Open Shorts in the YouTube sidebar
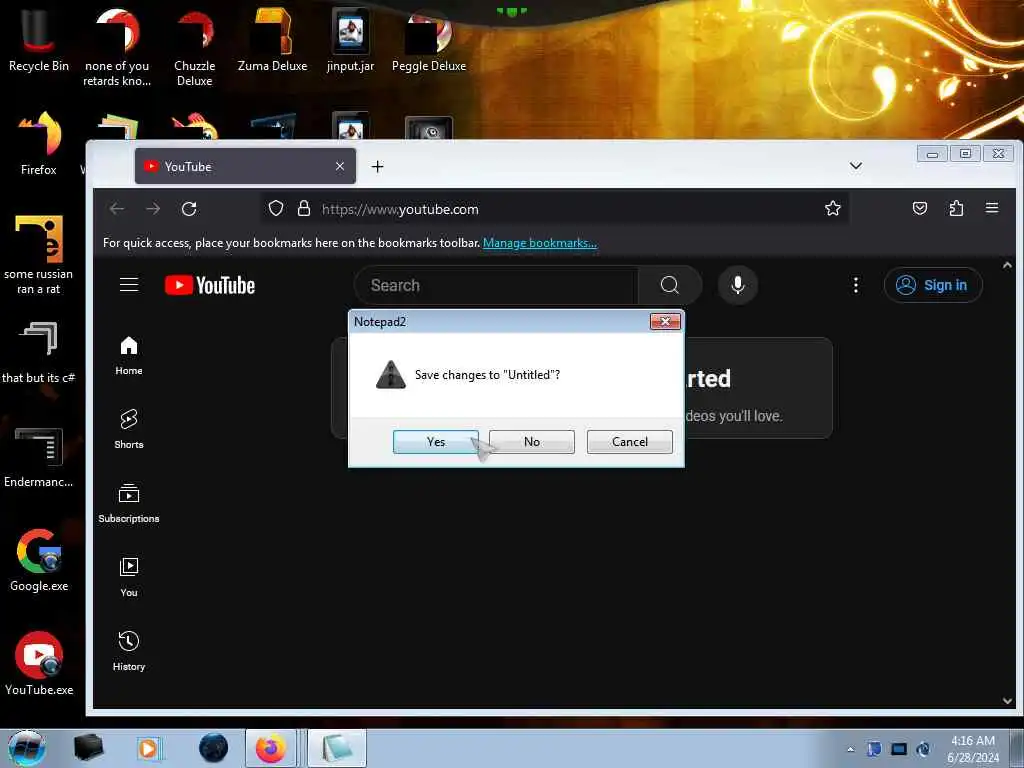 click(129, 429)
